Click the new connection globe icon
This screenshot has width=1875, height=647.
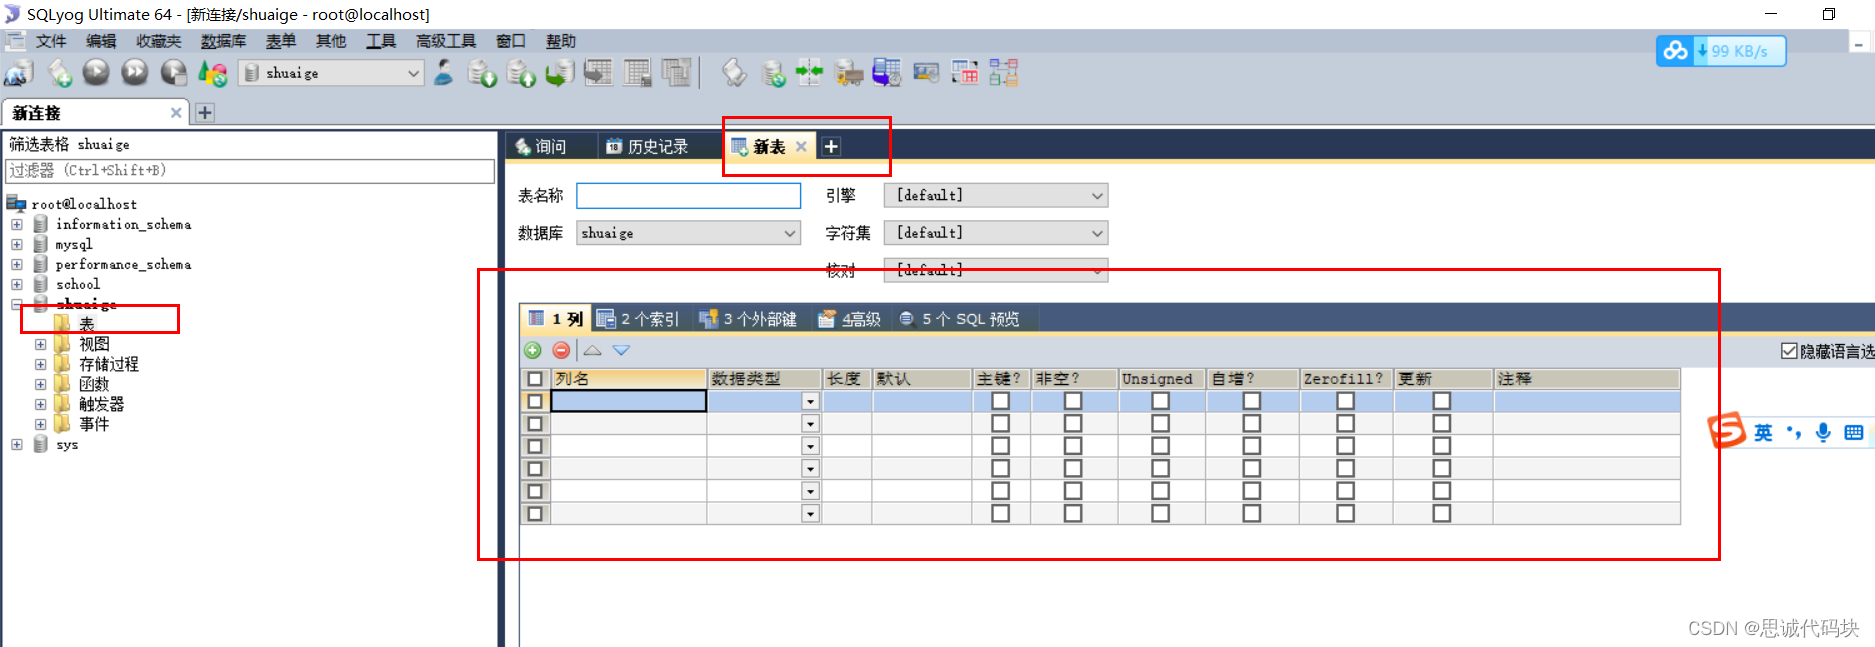19,73
